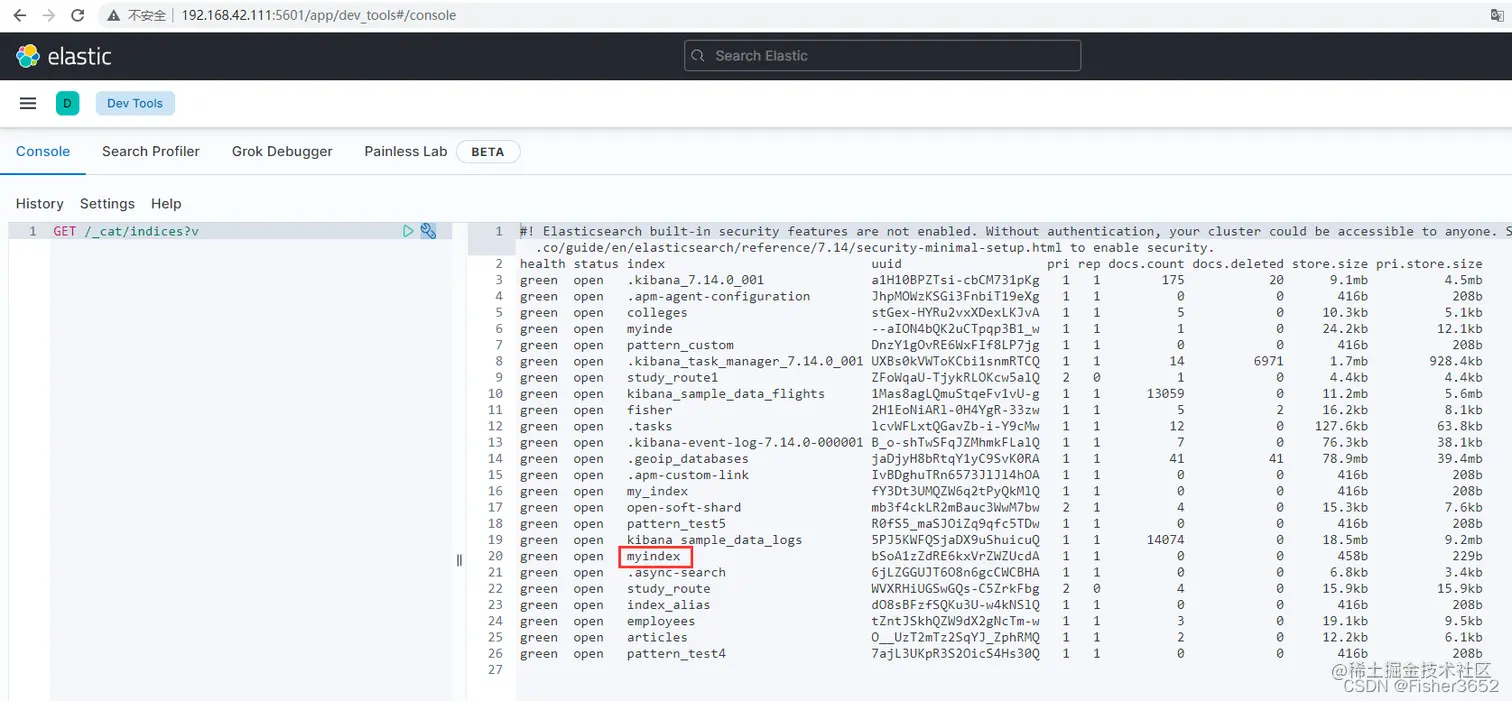
Task: Click the health column header
Action: point(543,264)
